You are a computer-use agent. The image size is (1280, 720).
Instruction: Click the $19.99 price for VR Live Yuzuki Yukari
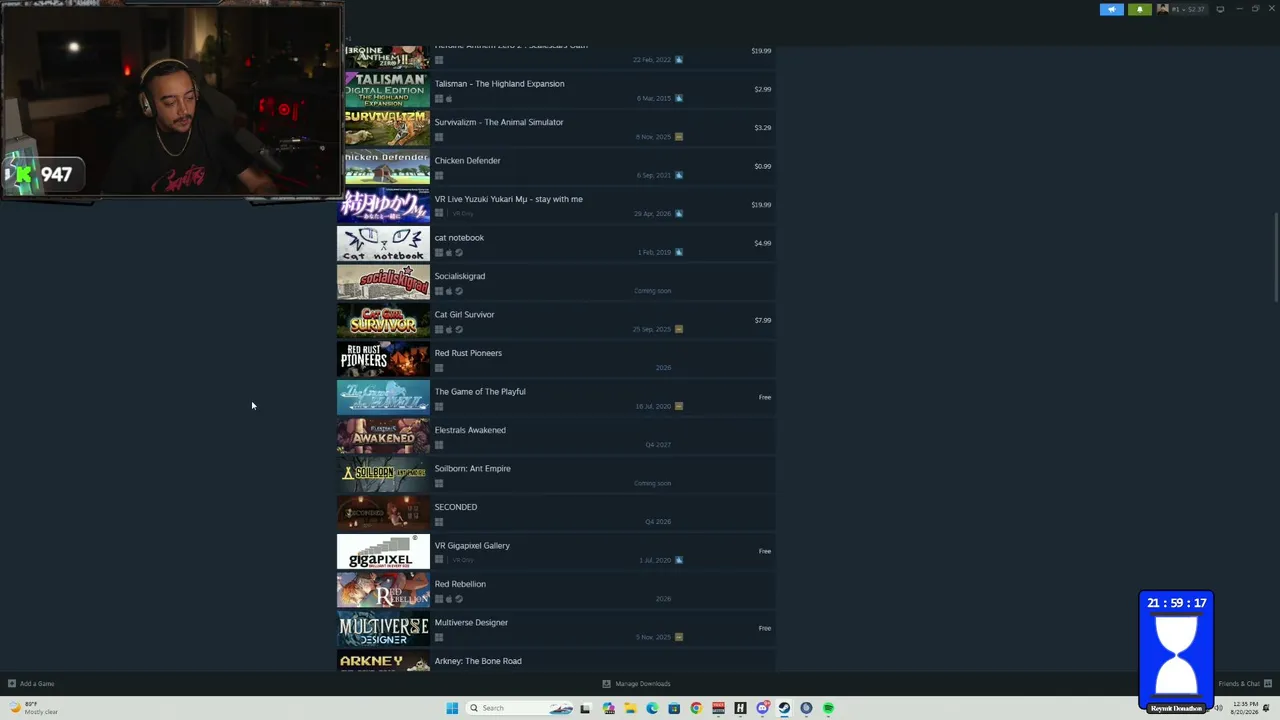click(x=761, y=205)
